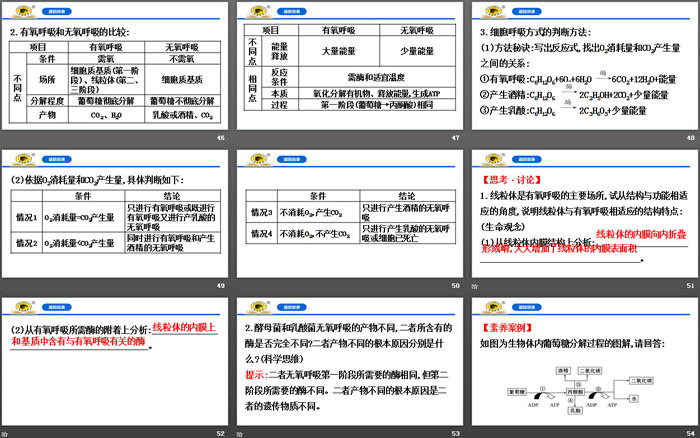Screen dimensions: 700x438
Task: Select slide 47 thumbnail with energy release table
Action: coord(350,66)
